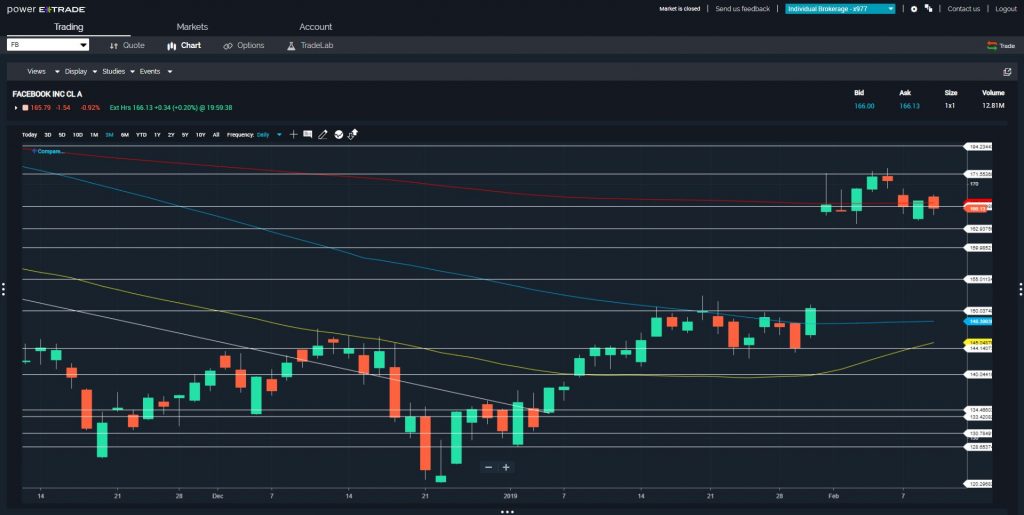The height and width of the screenshot is (515, 1024).
Task: Set chart range to 2Y
Action: [171, 134]
